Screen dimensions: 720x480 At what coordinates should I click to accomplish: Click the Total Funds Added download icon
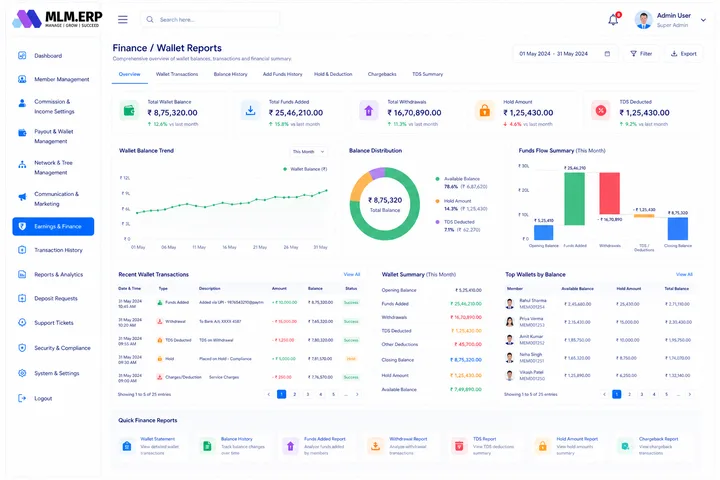250,111
